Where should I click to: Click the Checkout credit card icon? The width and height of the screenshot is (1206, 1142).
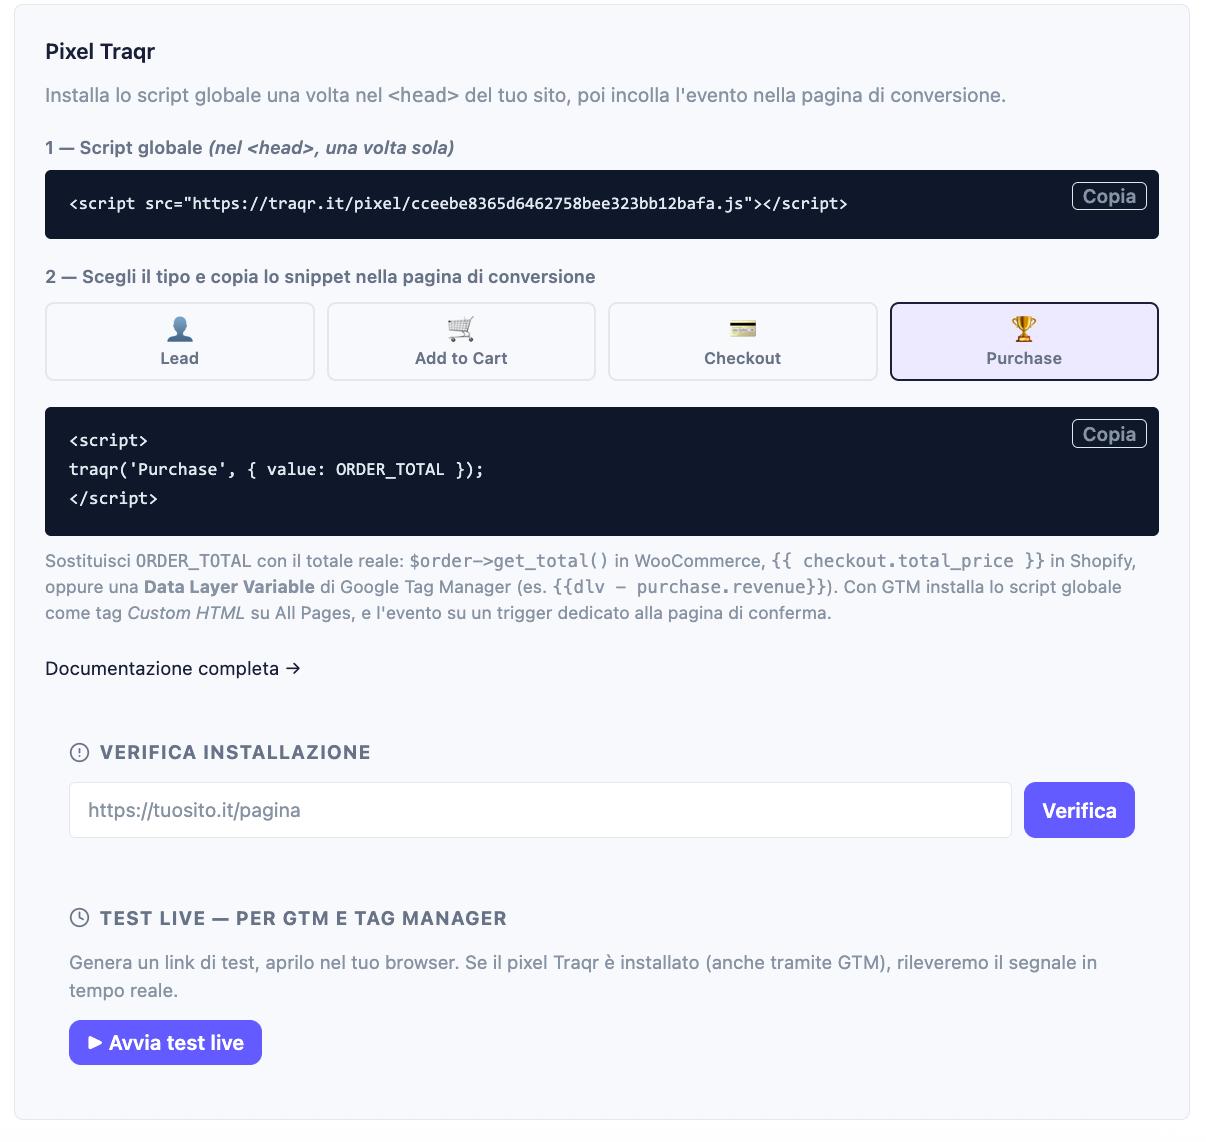(743, 329)
